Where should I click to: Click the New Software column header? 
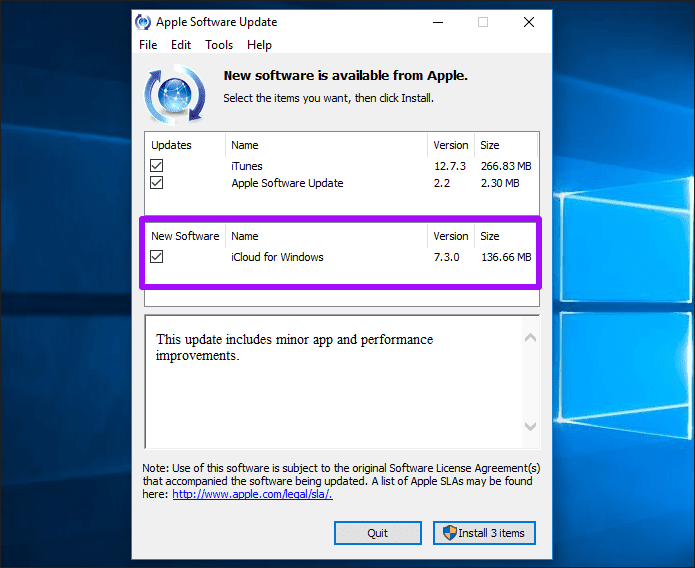[x=185, y=236]
